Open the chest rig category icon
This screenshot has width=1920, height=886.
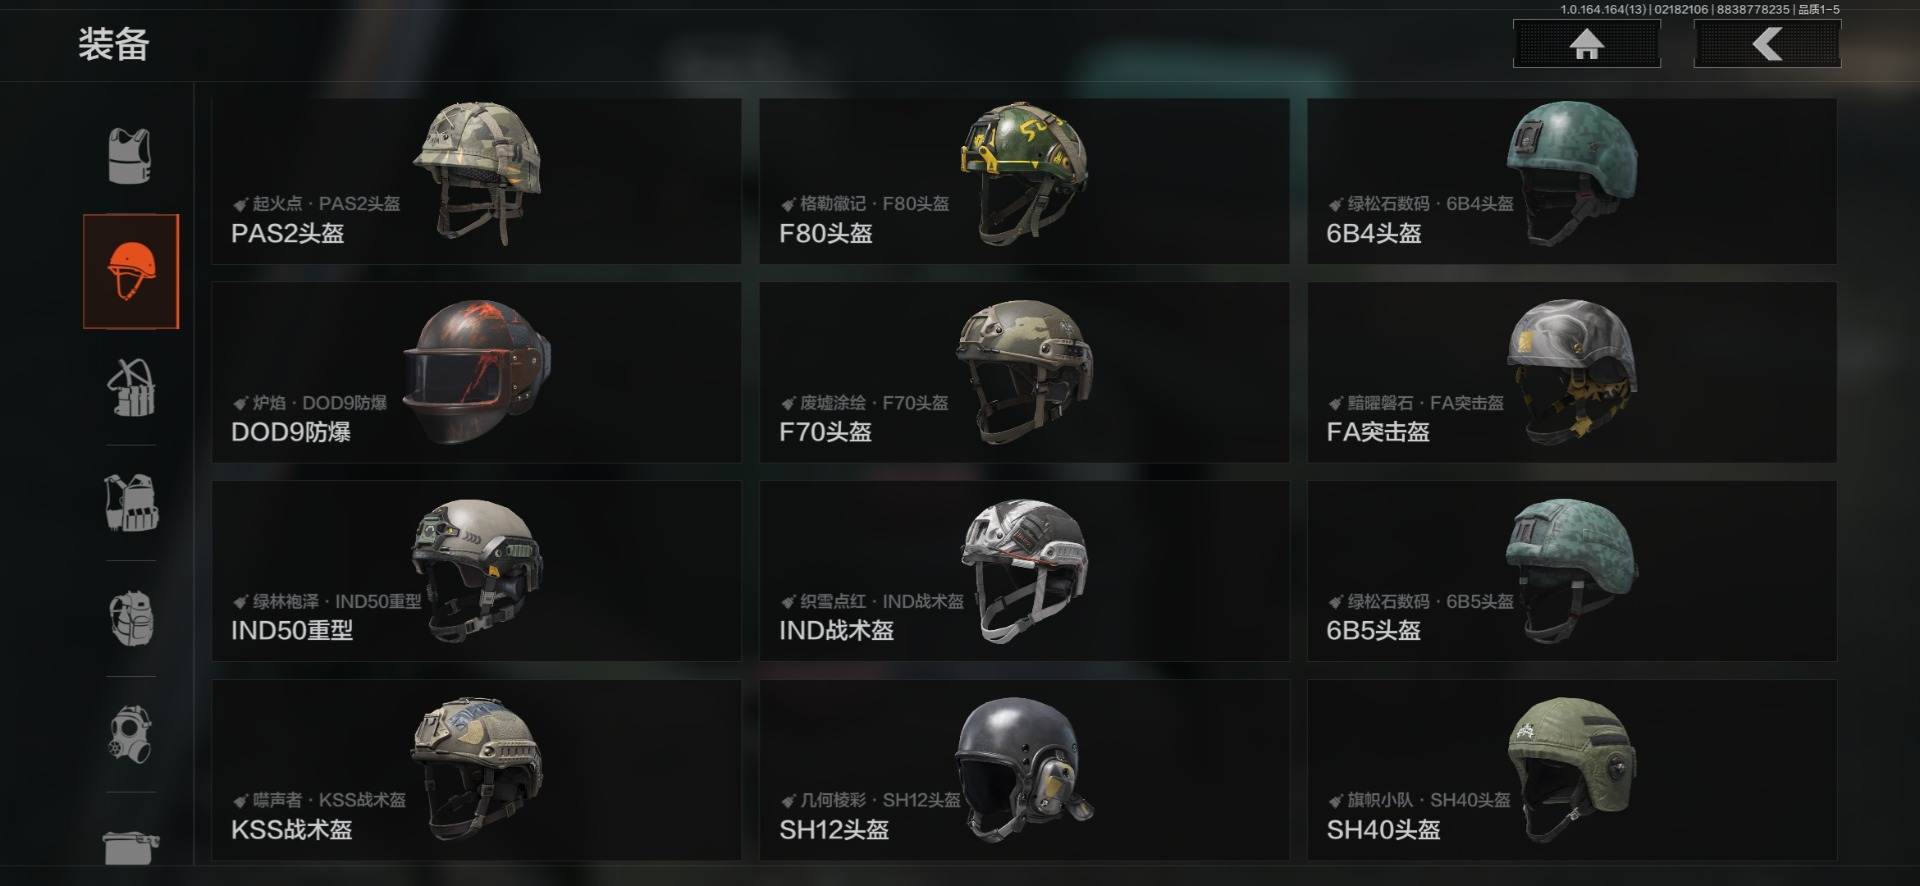131,388
